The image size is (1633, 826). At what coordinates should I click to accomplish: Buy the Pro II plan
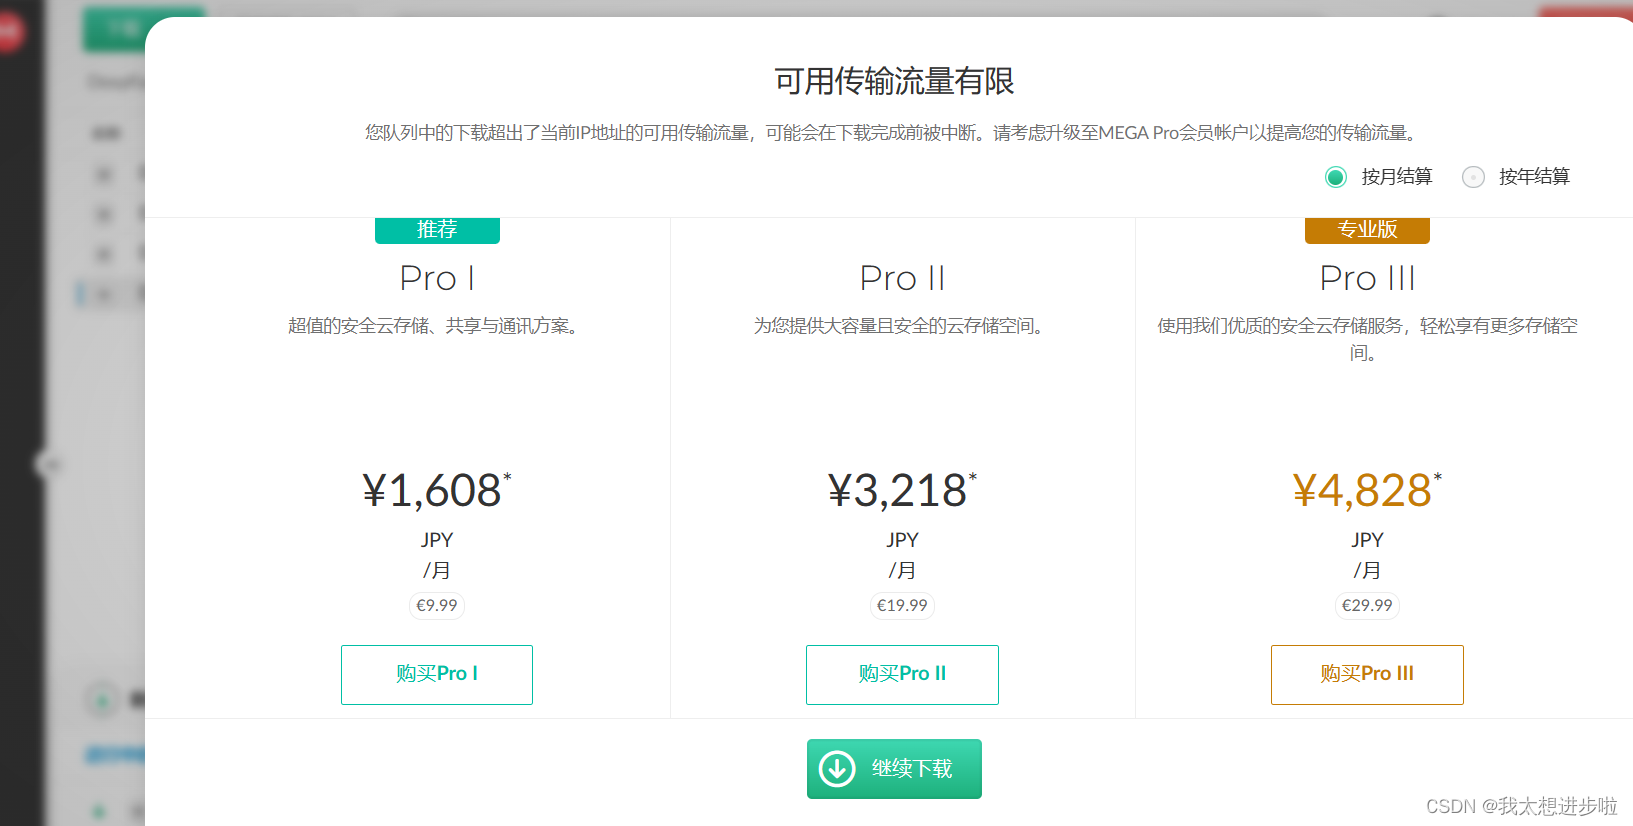tap(902, 675)
